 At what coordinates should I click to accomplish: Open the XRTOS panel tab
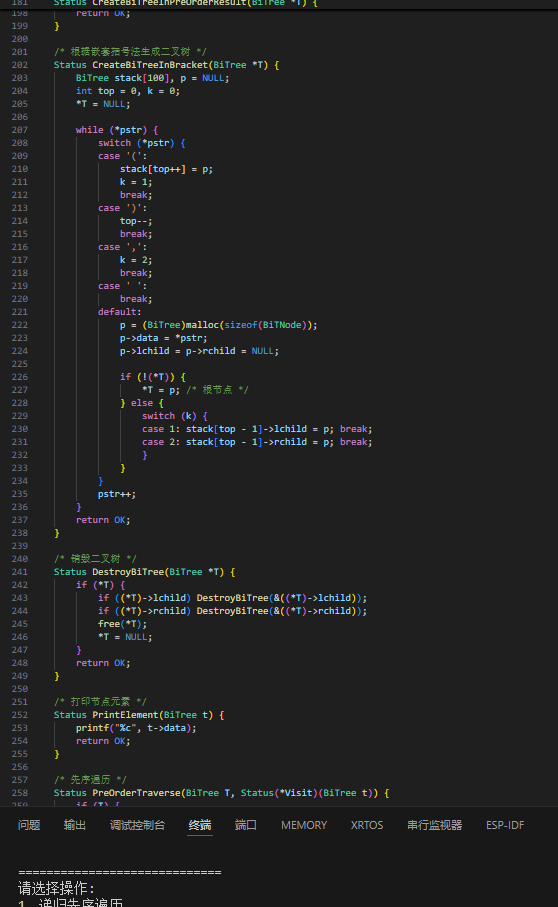[367, 825]
